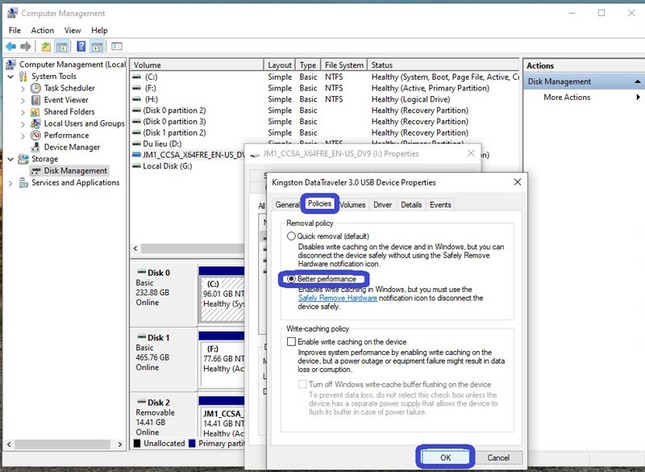Expand the More Actions submenu arrow
Screen dimensions: 645x472
[x=638, y=97]
